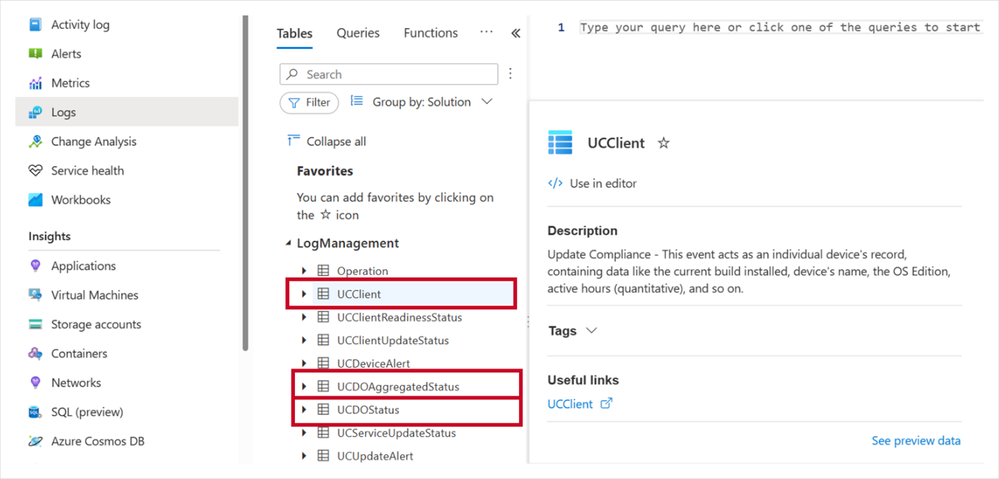This screenshot has height=479, width=999.
Task: Switch to the Functions tab
Action: point(431,33)
